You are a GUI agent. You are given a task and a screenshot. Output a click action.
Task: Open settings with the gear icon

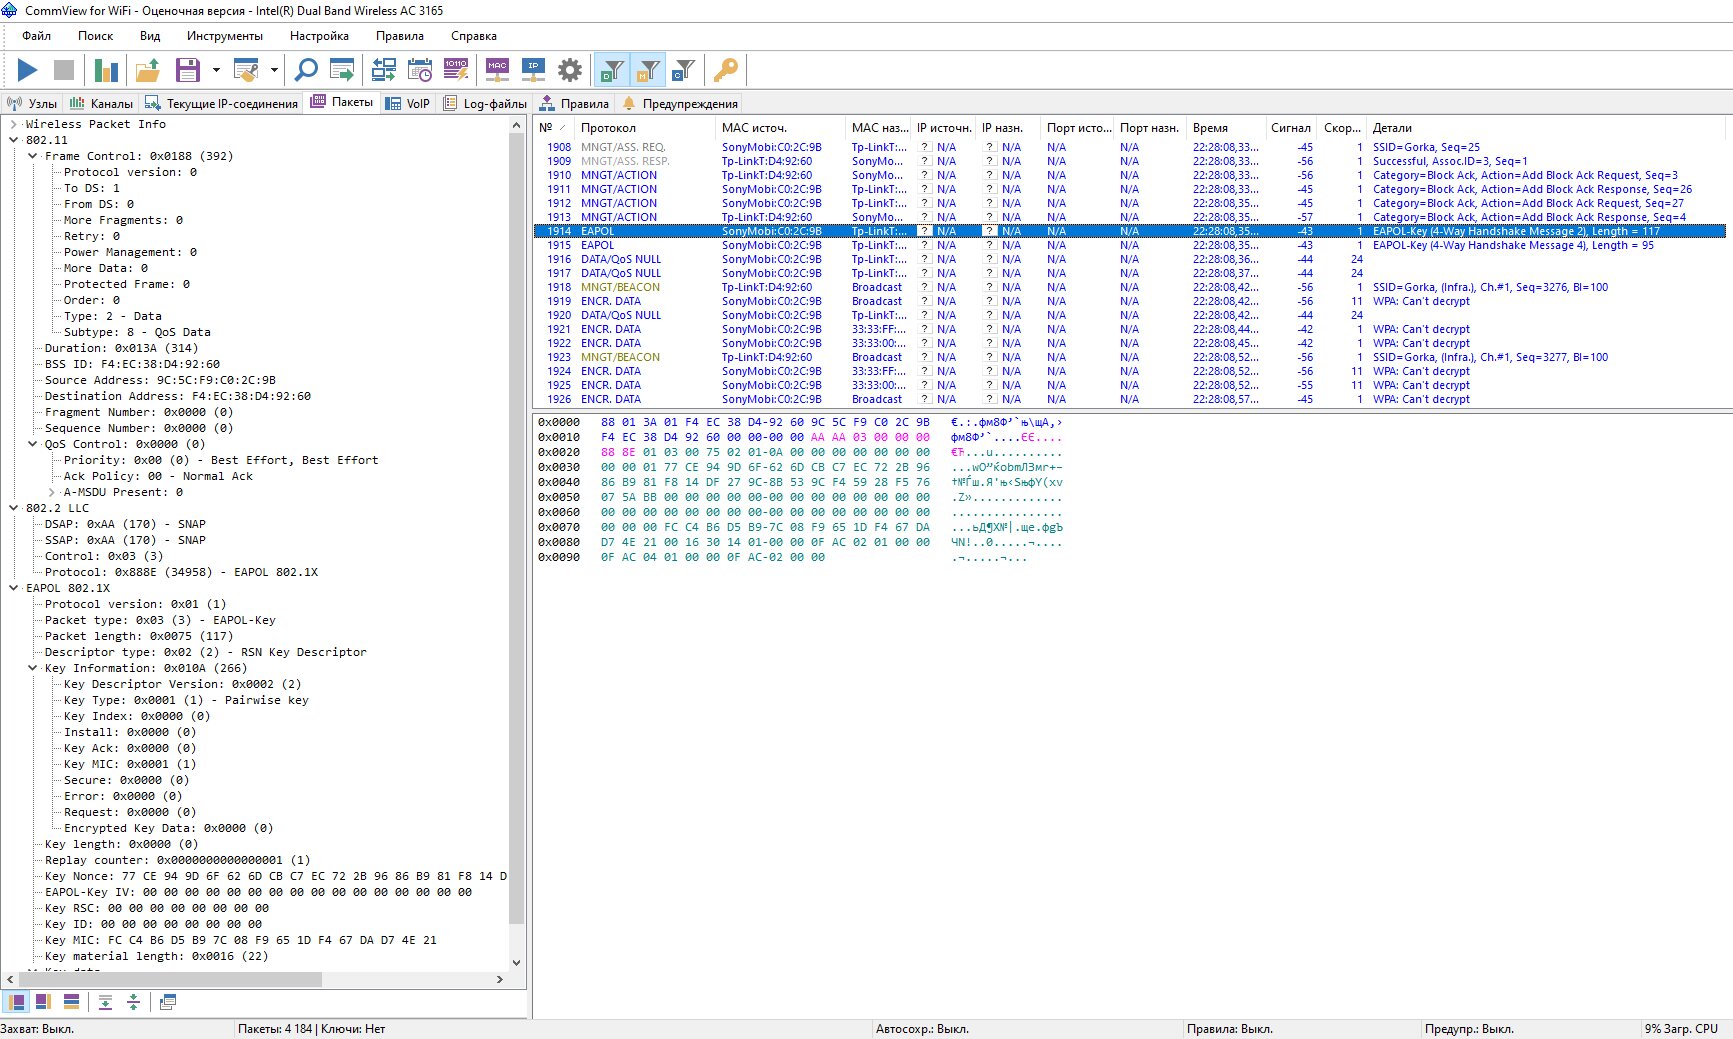570,70
